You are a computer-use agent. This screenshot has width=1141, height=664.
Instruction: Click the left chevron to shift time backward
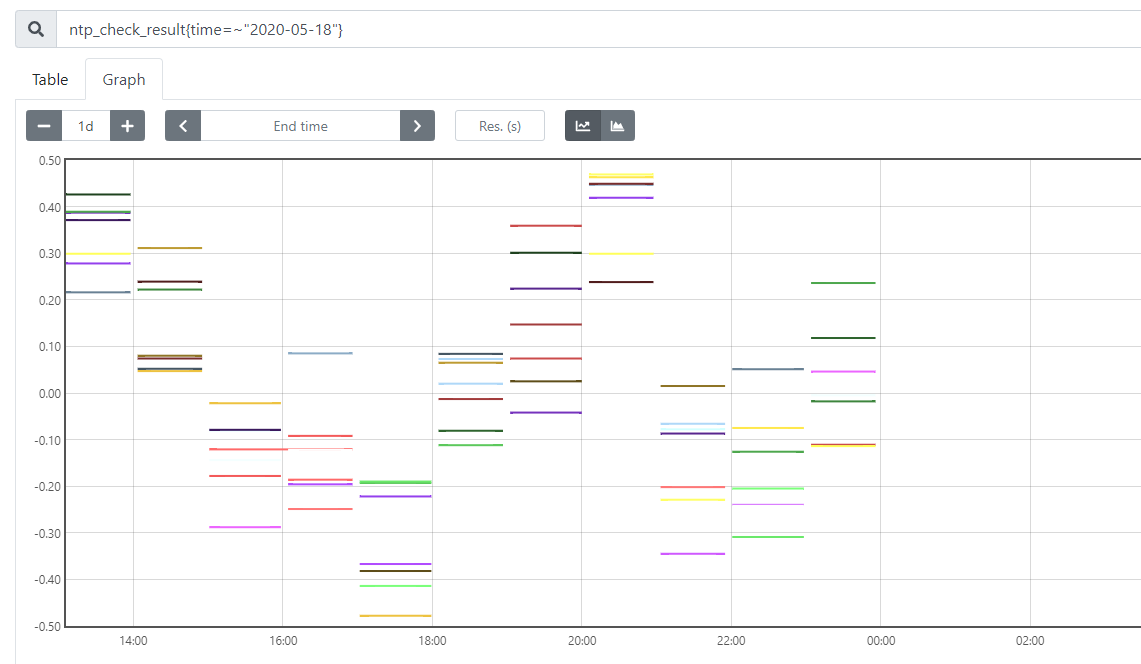click(x=183, y=125)
